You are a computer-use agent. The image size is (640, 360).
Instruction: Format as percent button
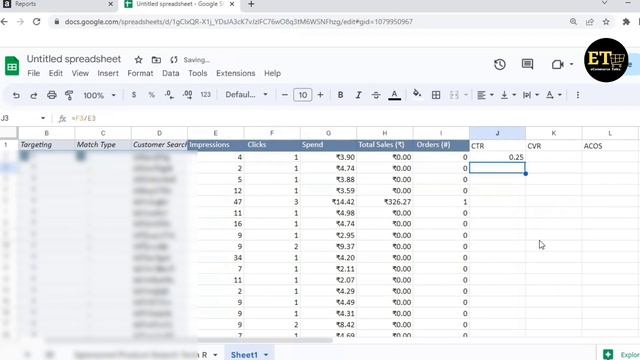tap(151, 95)
